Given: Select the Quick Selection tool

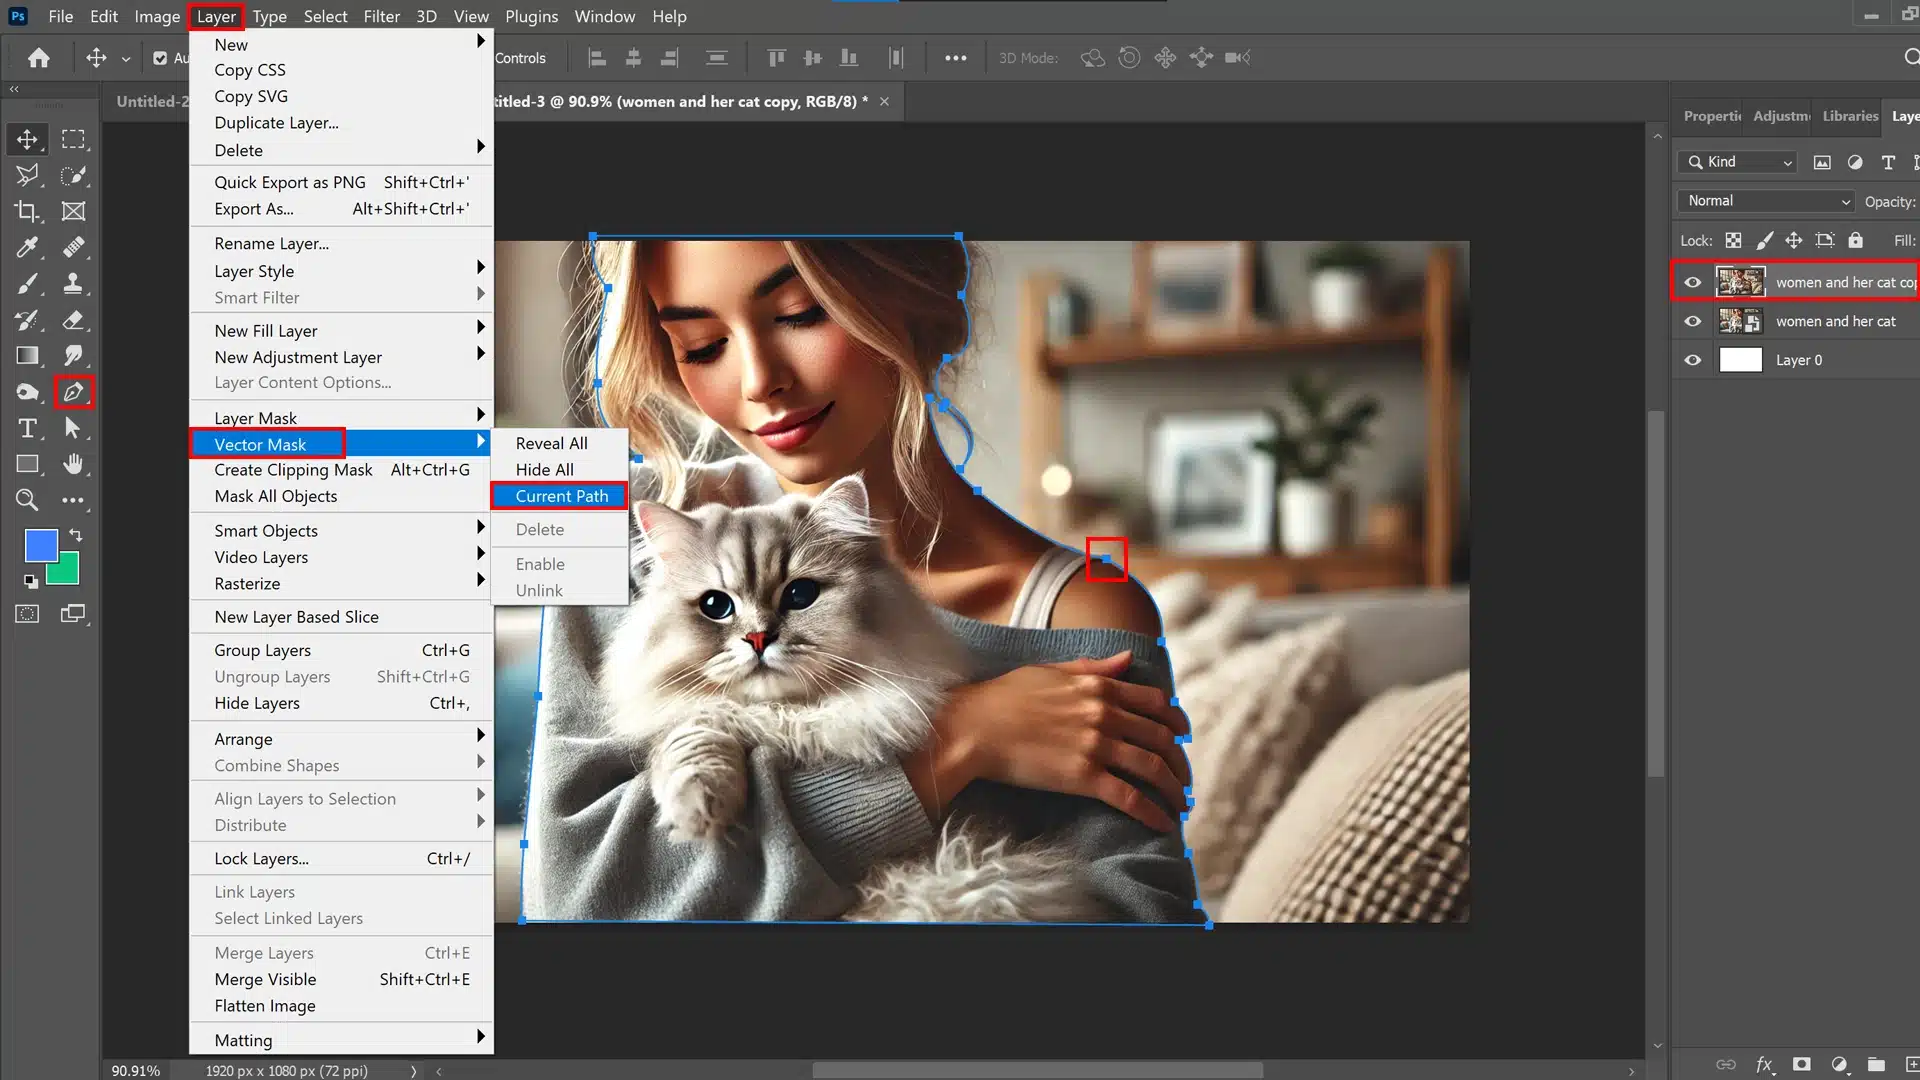Looking at the screenshot, I should (x=73, y=175).
